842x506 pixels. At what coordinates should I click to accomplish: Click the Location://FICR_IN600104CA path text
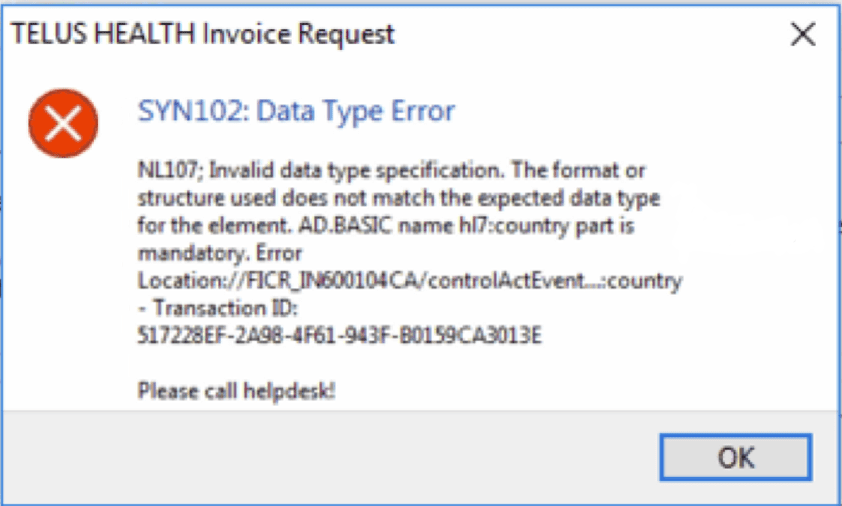(280, 281)
